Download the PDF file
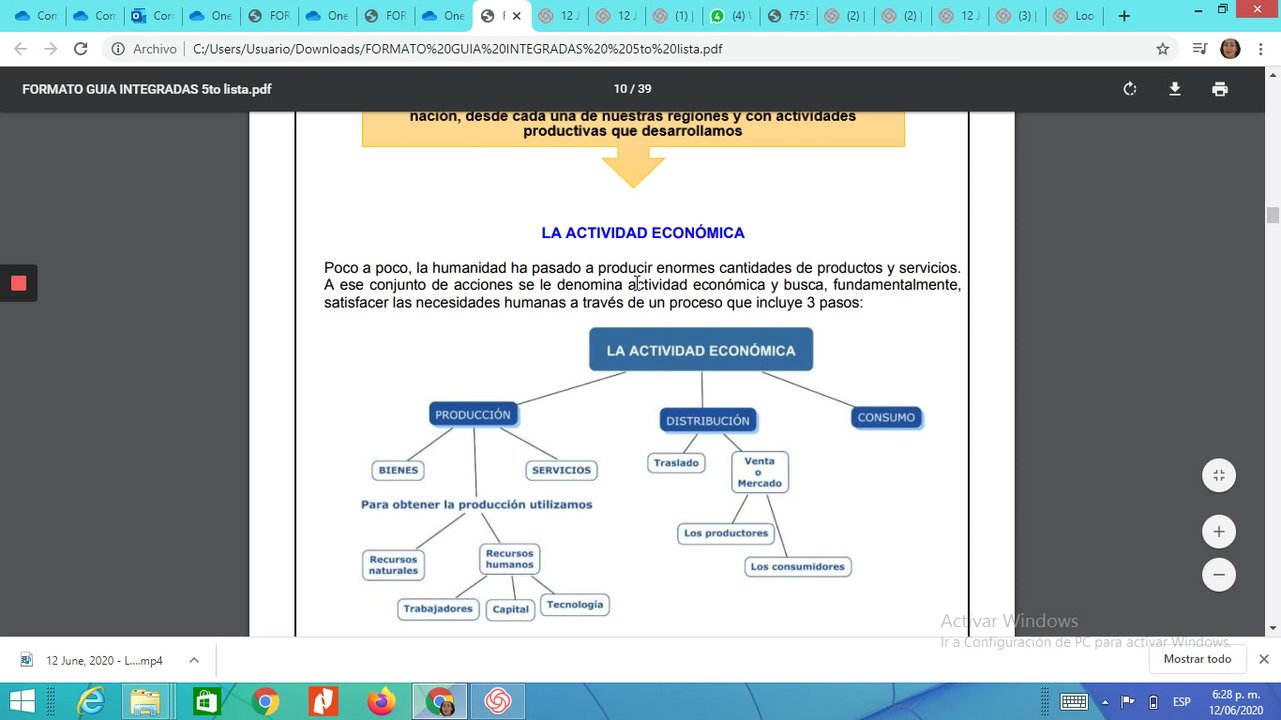1281x720 pixels. (1175, 89)
